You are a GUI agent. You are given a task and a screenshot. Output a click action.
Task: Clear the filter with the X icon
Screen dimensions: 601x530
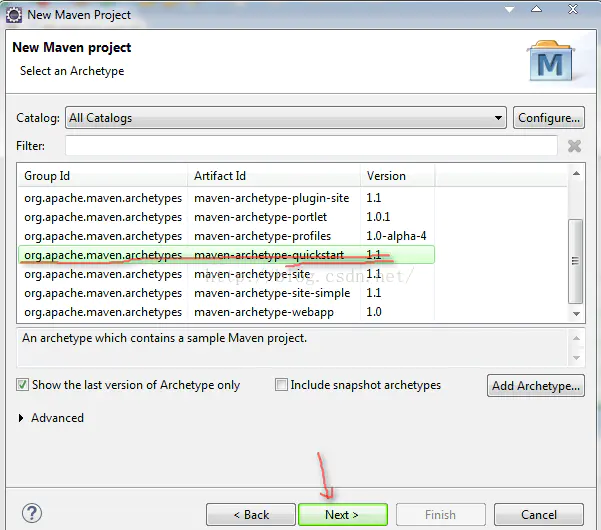click(574, 146)
